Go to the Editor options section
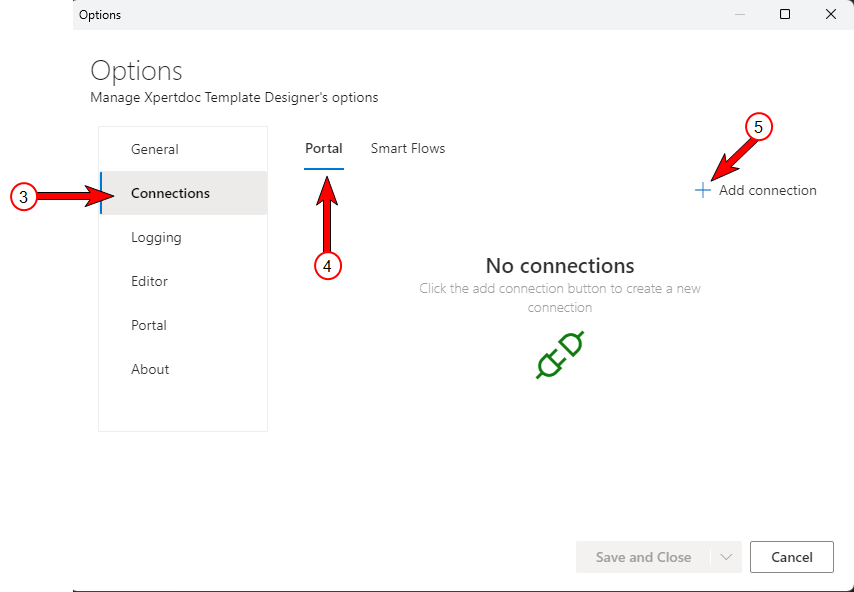854x592 pixels. [184, 281]
